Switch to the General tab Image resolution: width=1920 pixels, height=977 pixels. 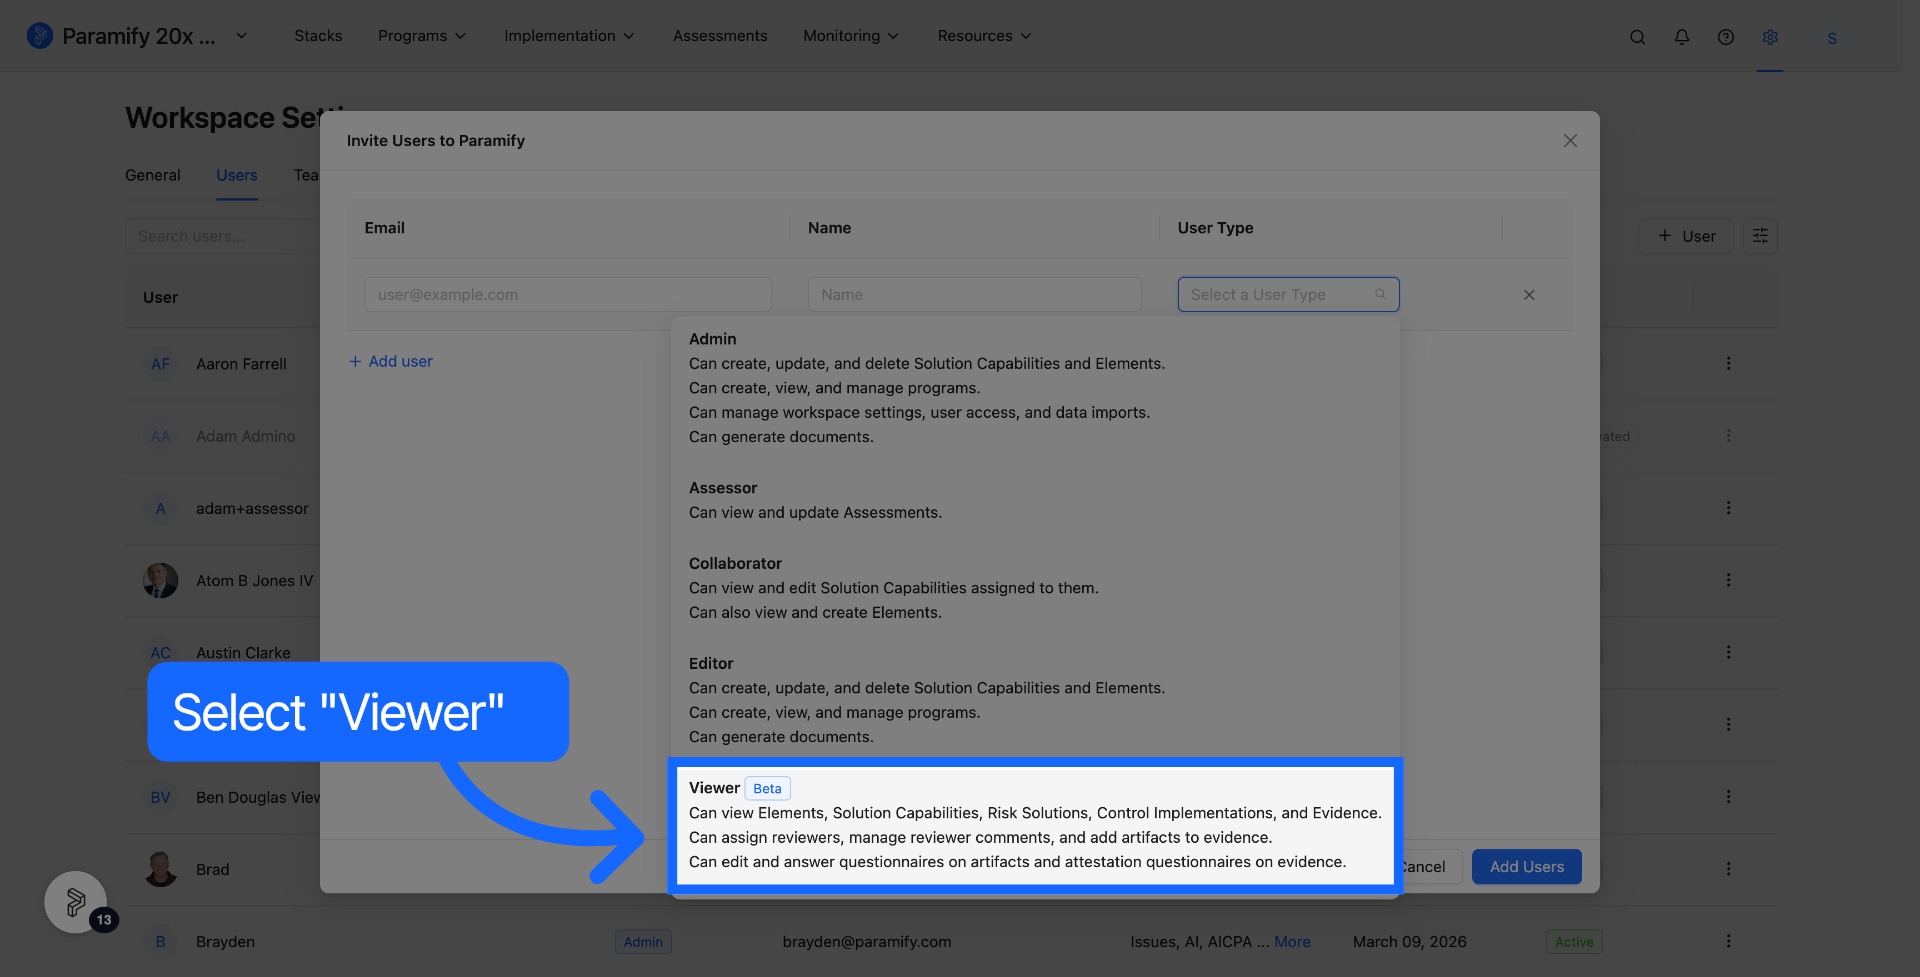pos(153,175)
